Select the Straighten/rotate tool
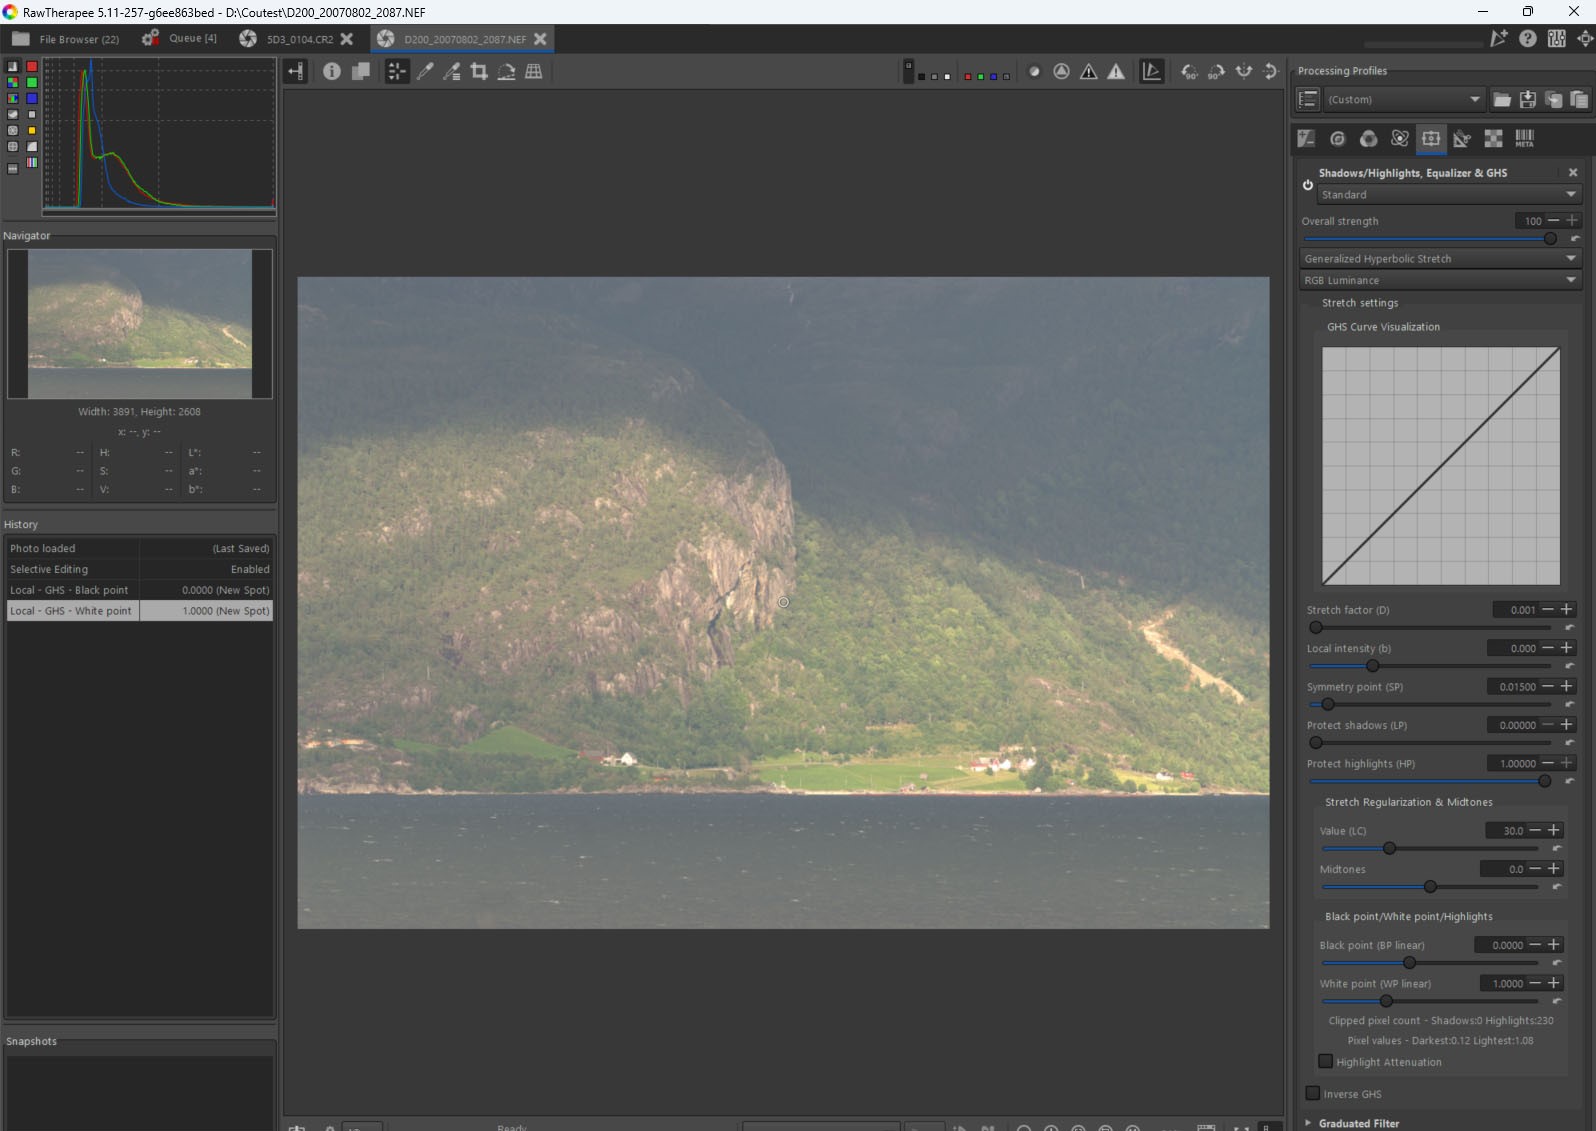 [x=506, y=71]
